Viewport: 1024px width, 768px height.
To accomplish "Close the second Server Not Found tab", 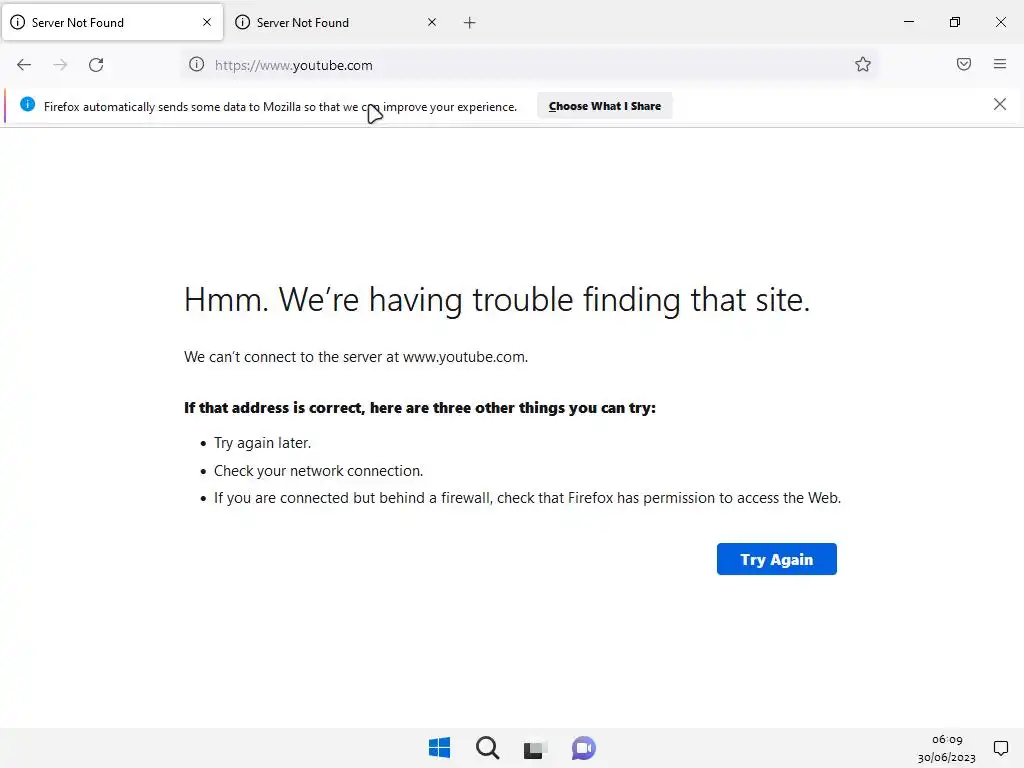I will [432, 22].
